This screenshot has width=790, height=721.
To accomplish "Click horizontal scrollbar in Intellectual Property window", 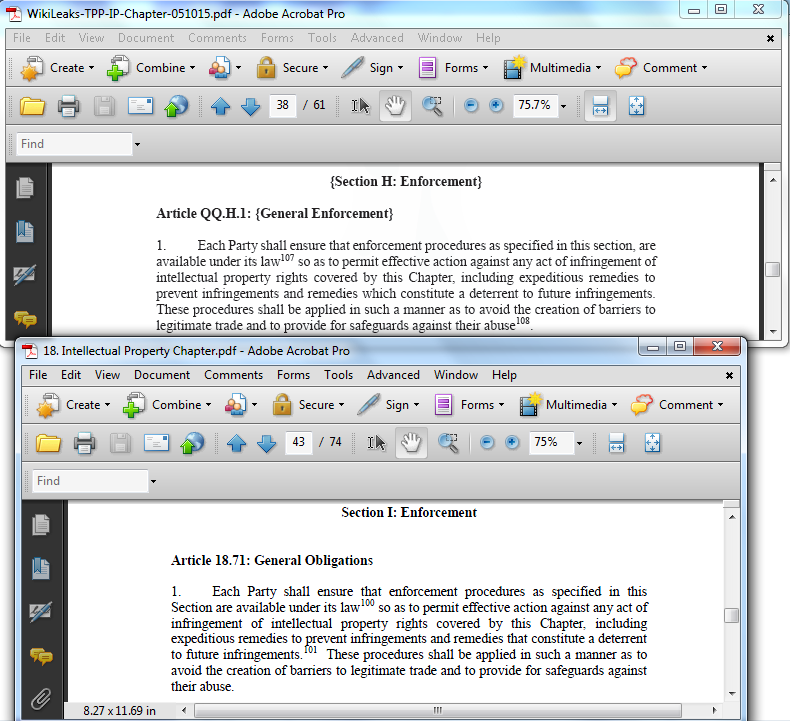I will pos(438,710).
